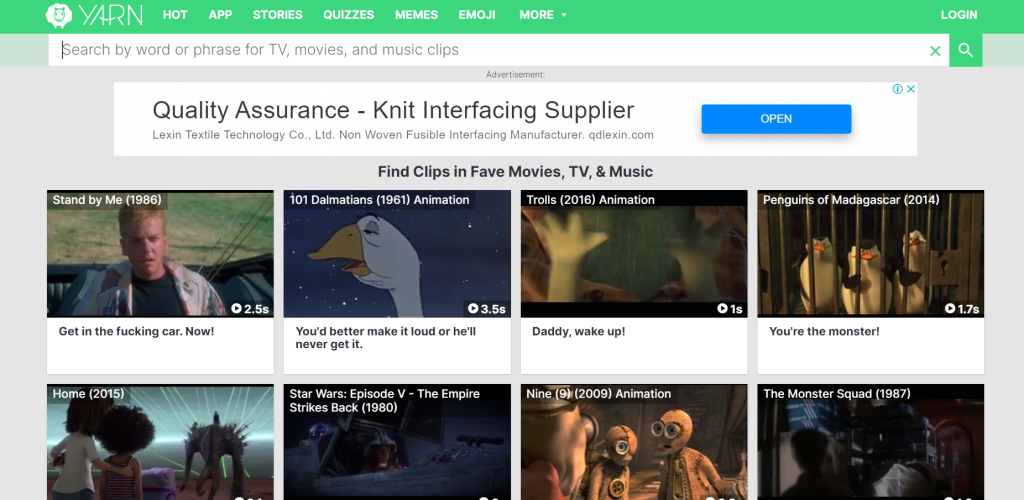Screen dimensions: 1024x500
Task: Click the '101 Dalmatians (1961) Animation' title label
Action: (x=379, y=200)
